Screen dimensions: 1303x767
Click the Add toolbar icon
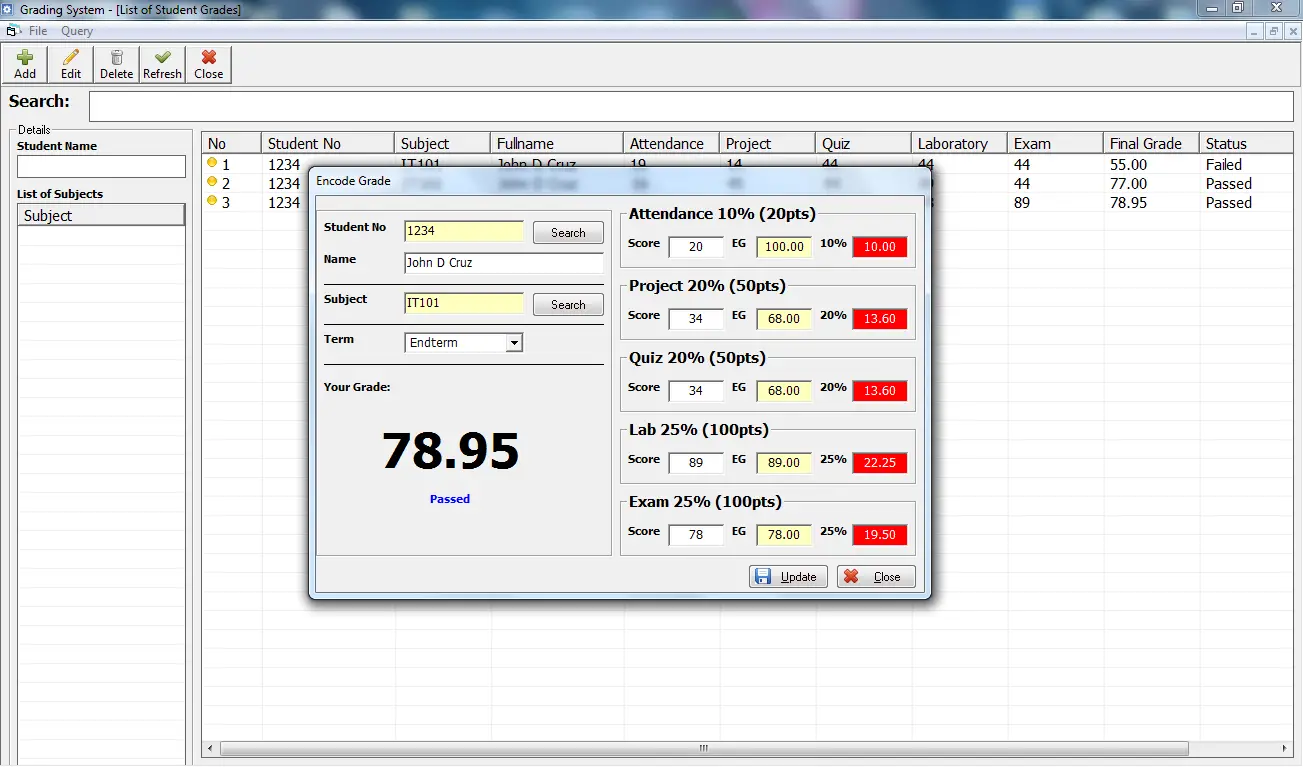point(25,58)
